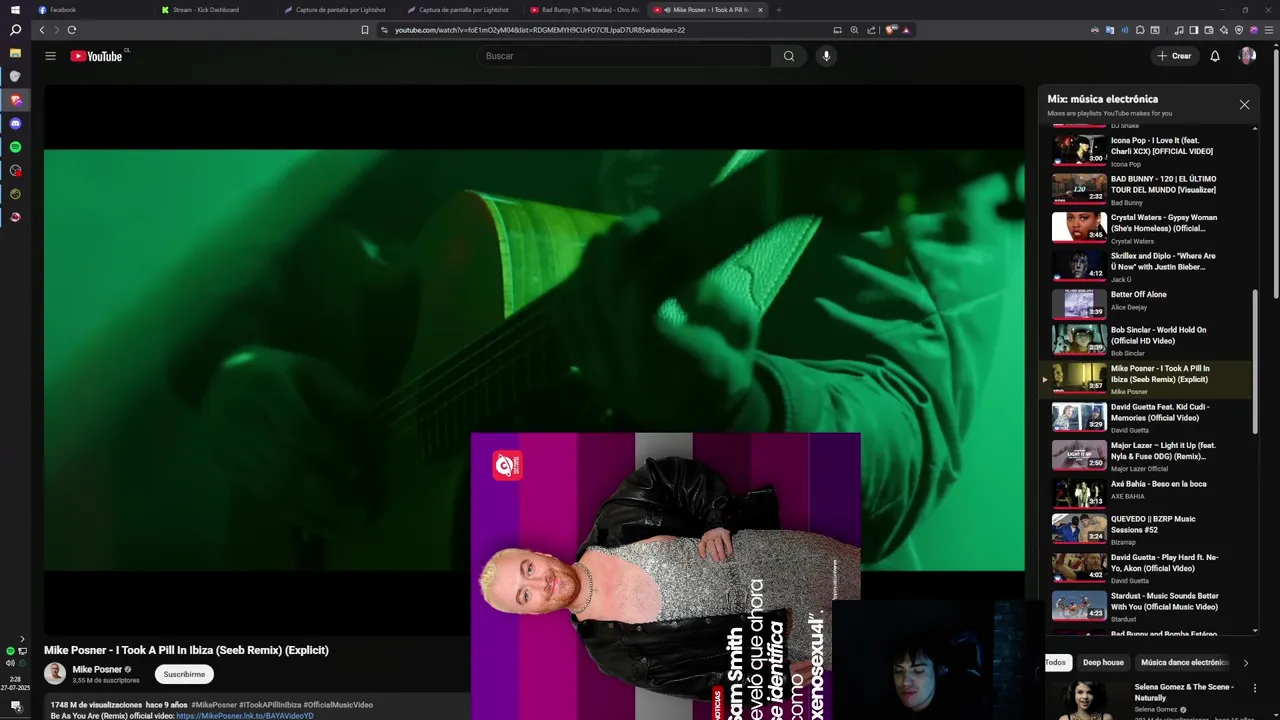The width and height of the screenshot is (1280, 720).
Task: Click the Crear button
Action: pos(1174,56)
